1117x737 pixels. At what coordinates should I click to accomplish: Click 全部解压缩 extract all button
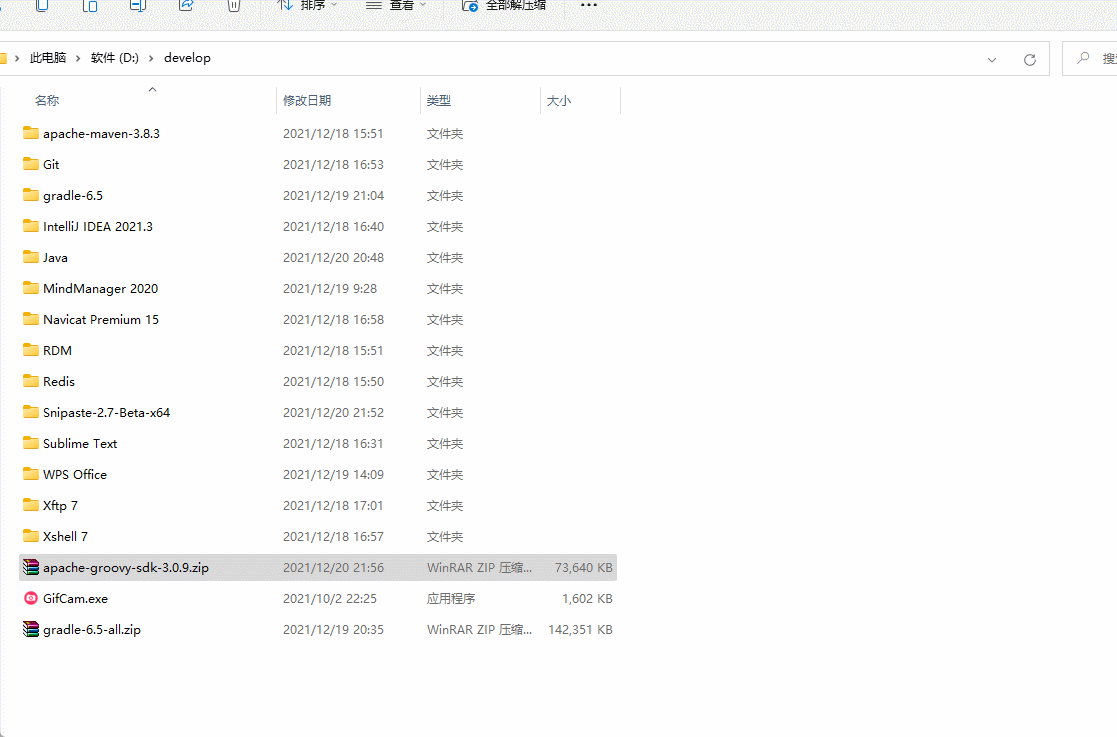[x=504, y=5]
